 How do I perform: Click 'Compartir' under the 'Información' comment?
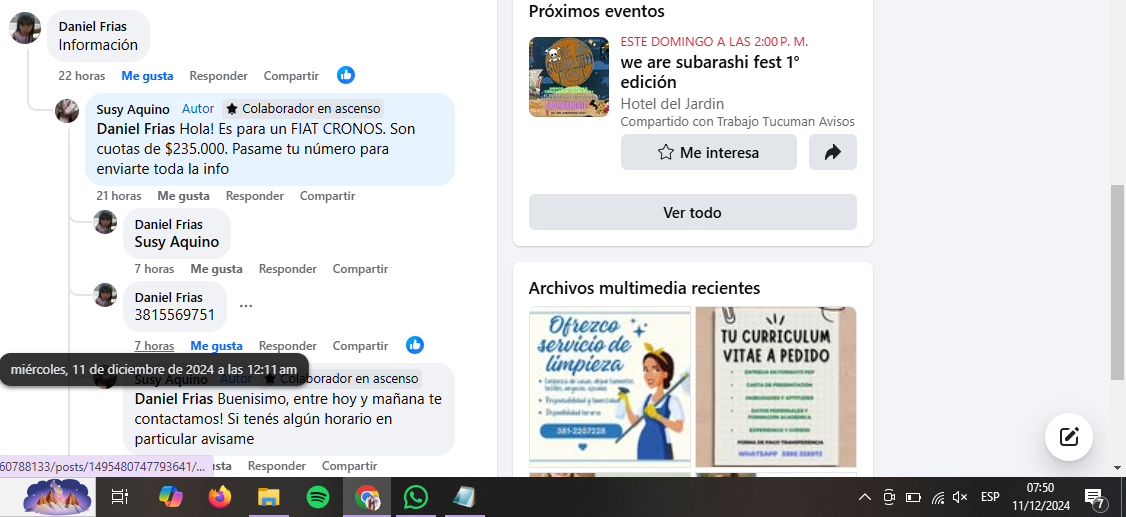click(291, 76)
